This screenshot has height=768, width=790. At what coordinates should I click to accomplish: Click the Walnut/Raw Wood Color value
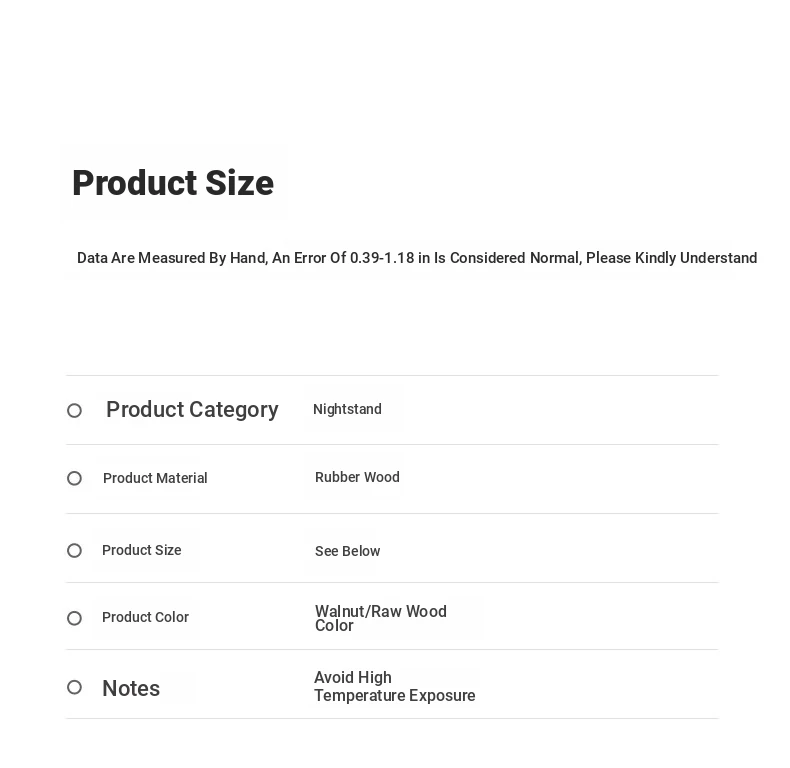click(381, 618)
